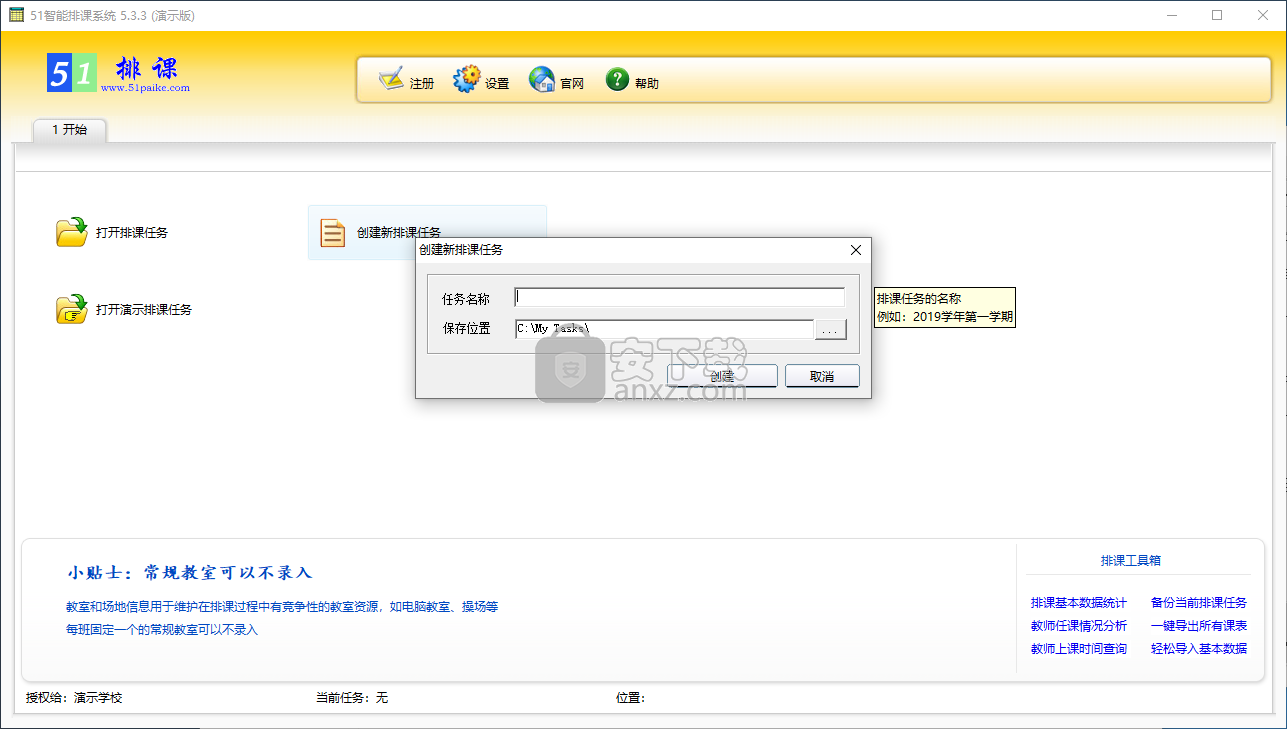
Task: Click the 保存位置 path field
Action: pos(664,329)
